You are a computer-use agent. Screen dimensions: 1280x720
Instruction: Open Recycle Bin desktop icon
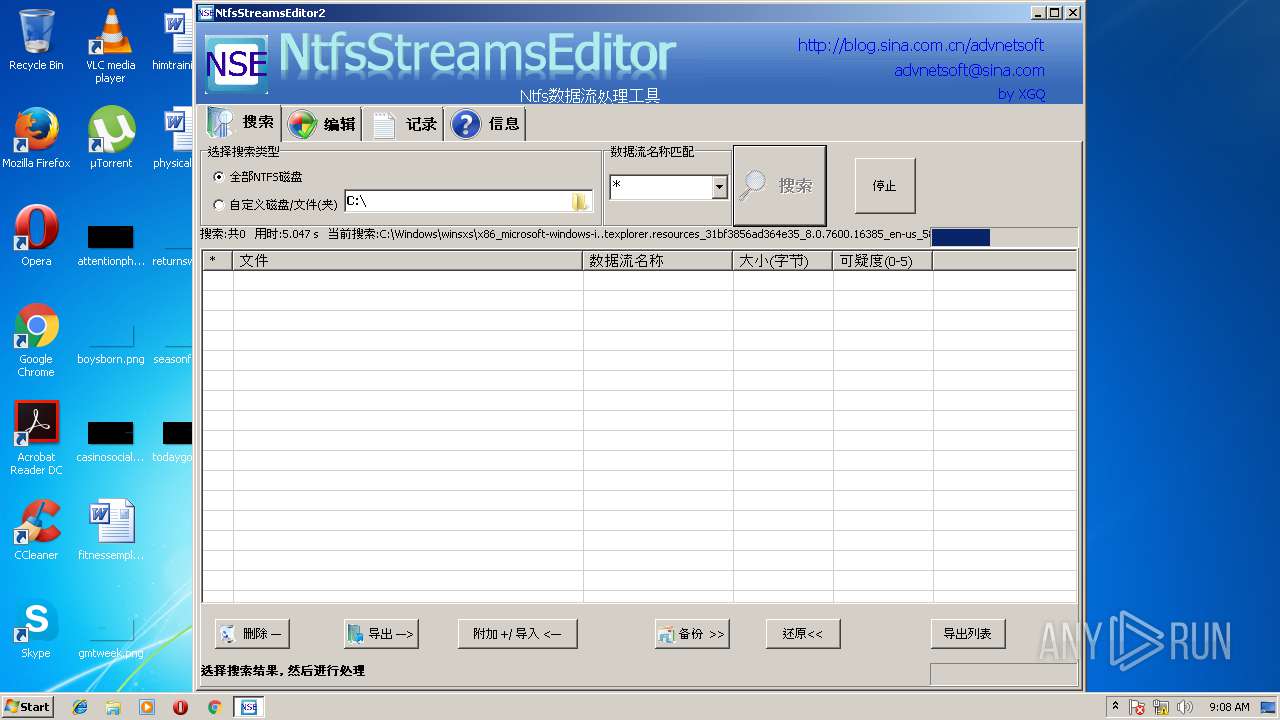pyautogui.click(x=36, y=40)
